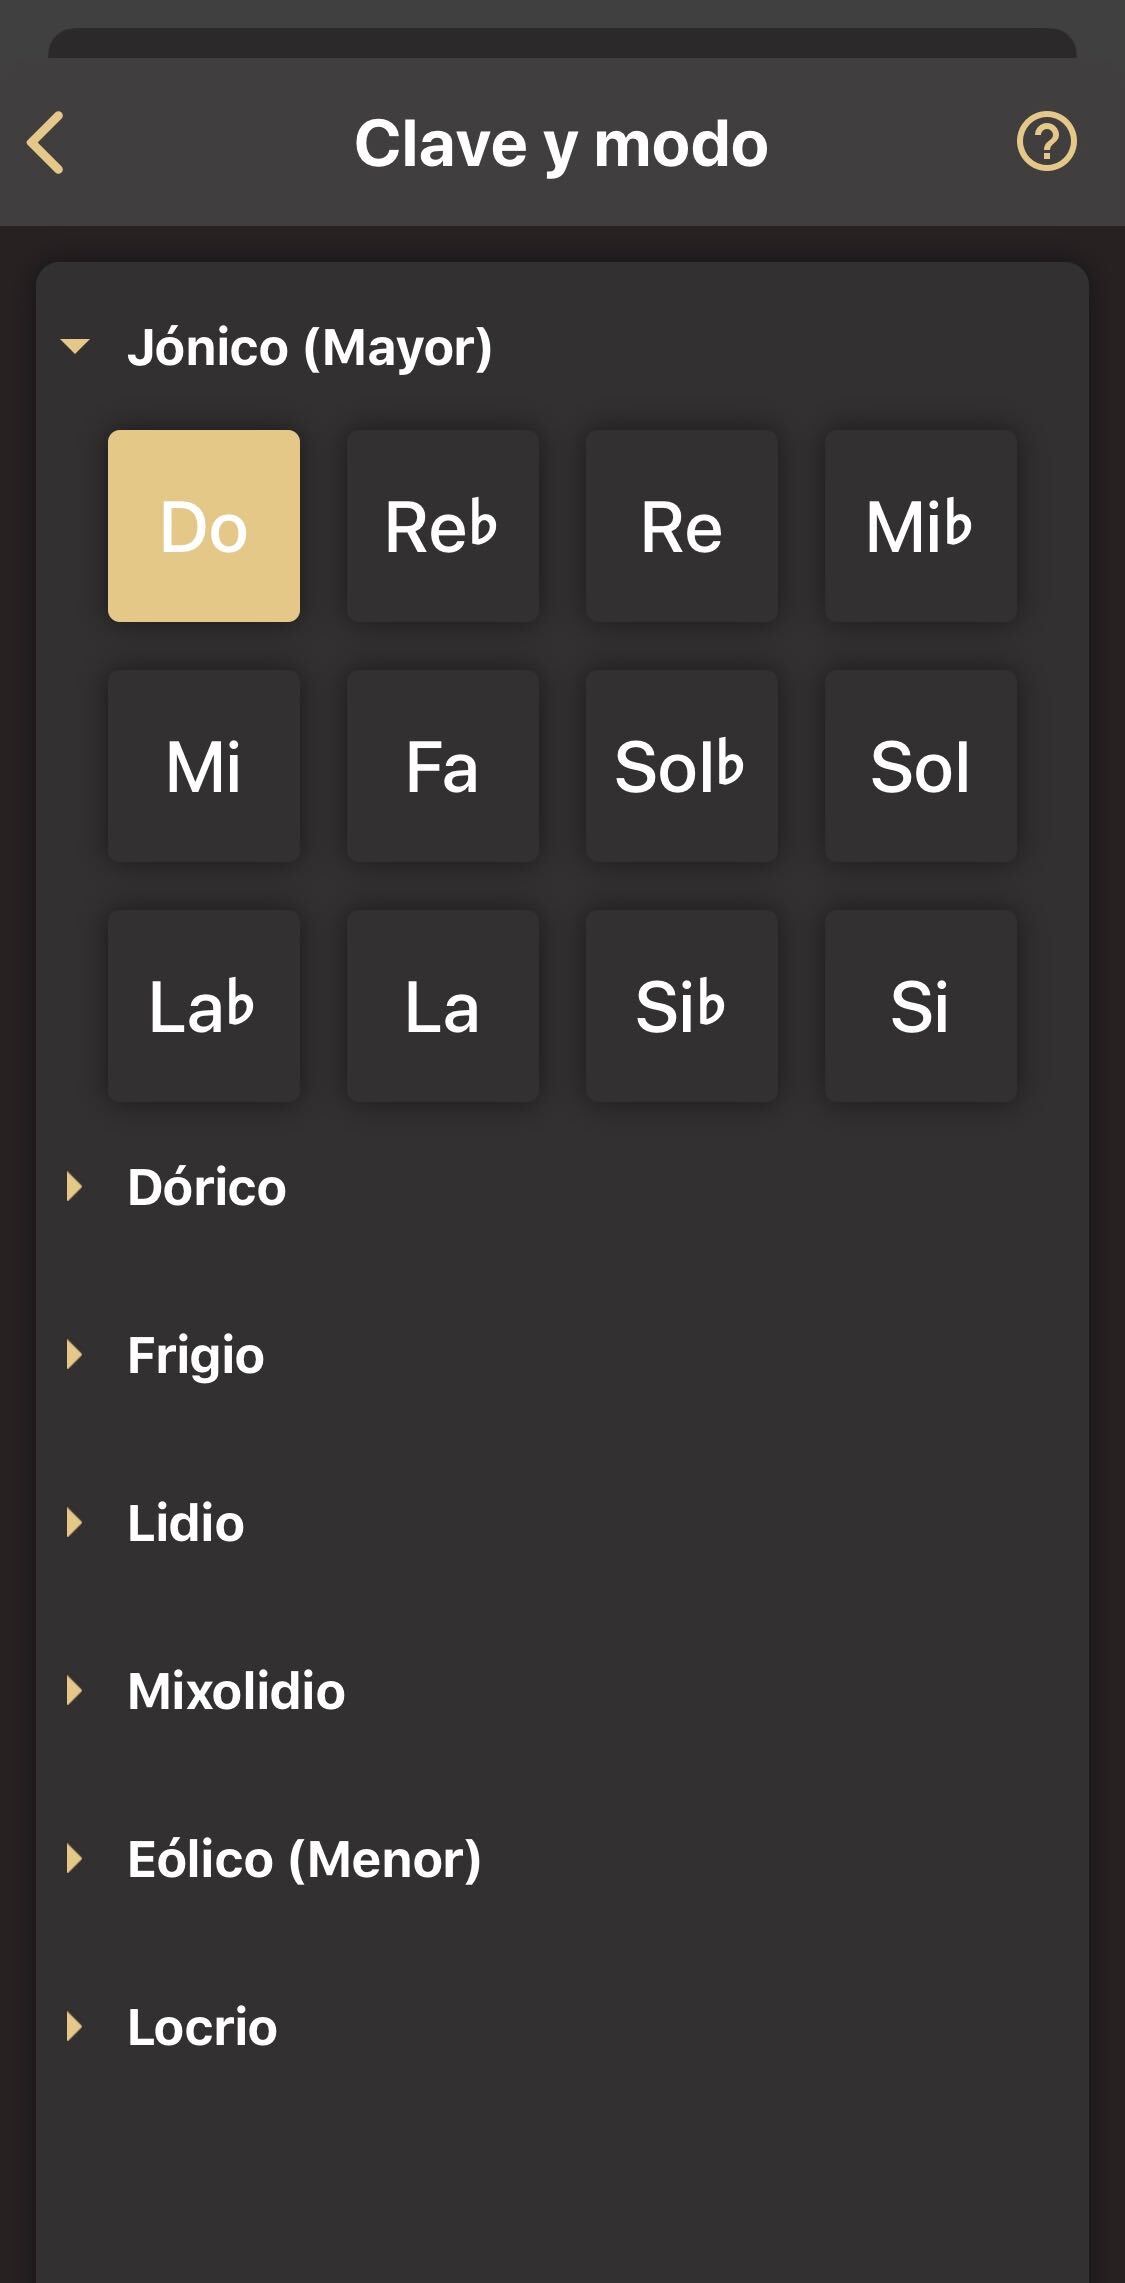Screen dimensions: 1125x2283
Task: Pick the Si key button
Action: pyautogui.click(x=921, y=1006)
